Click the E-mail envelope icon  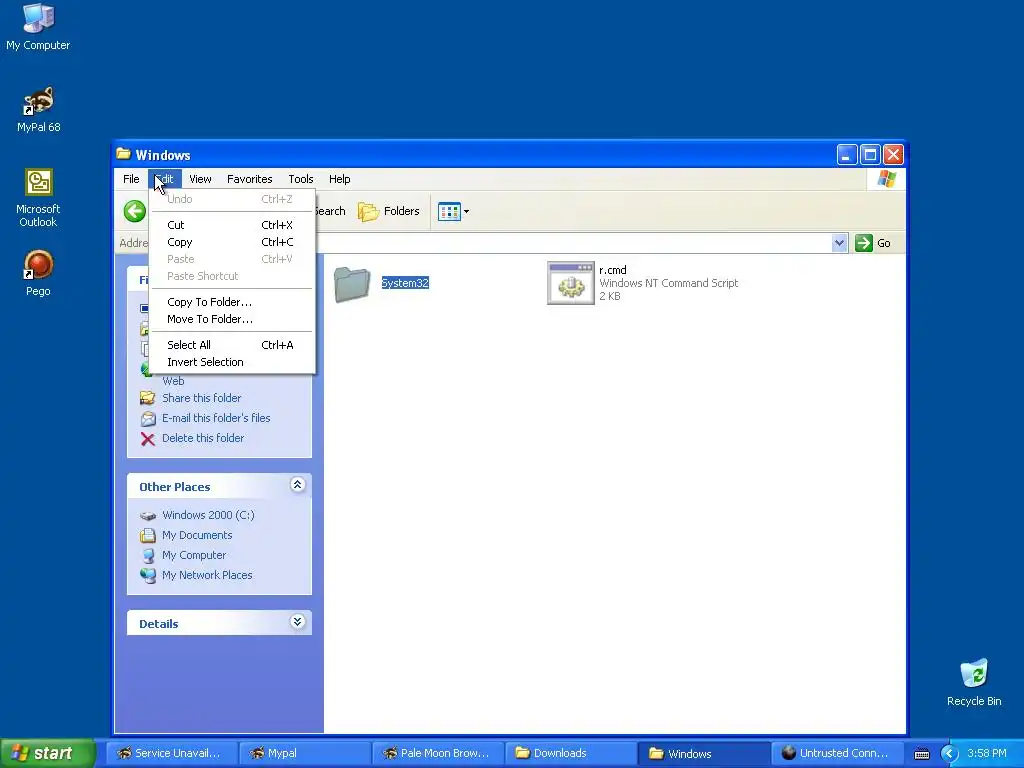click(148, 419)
